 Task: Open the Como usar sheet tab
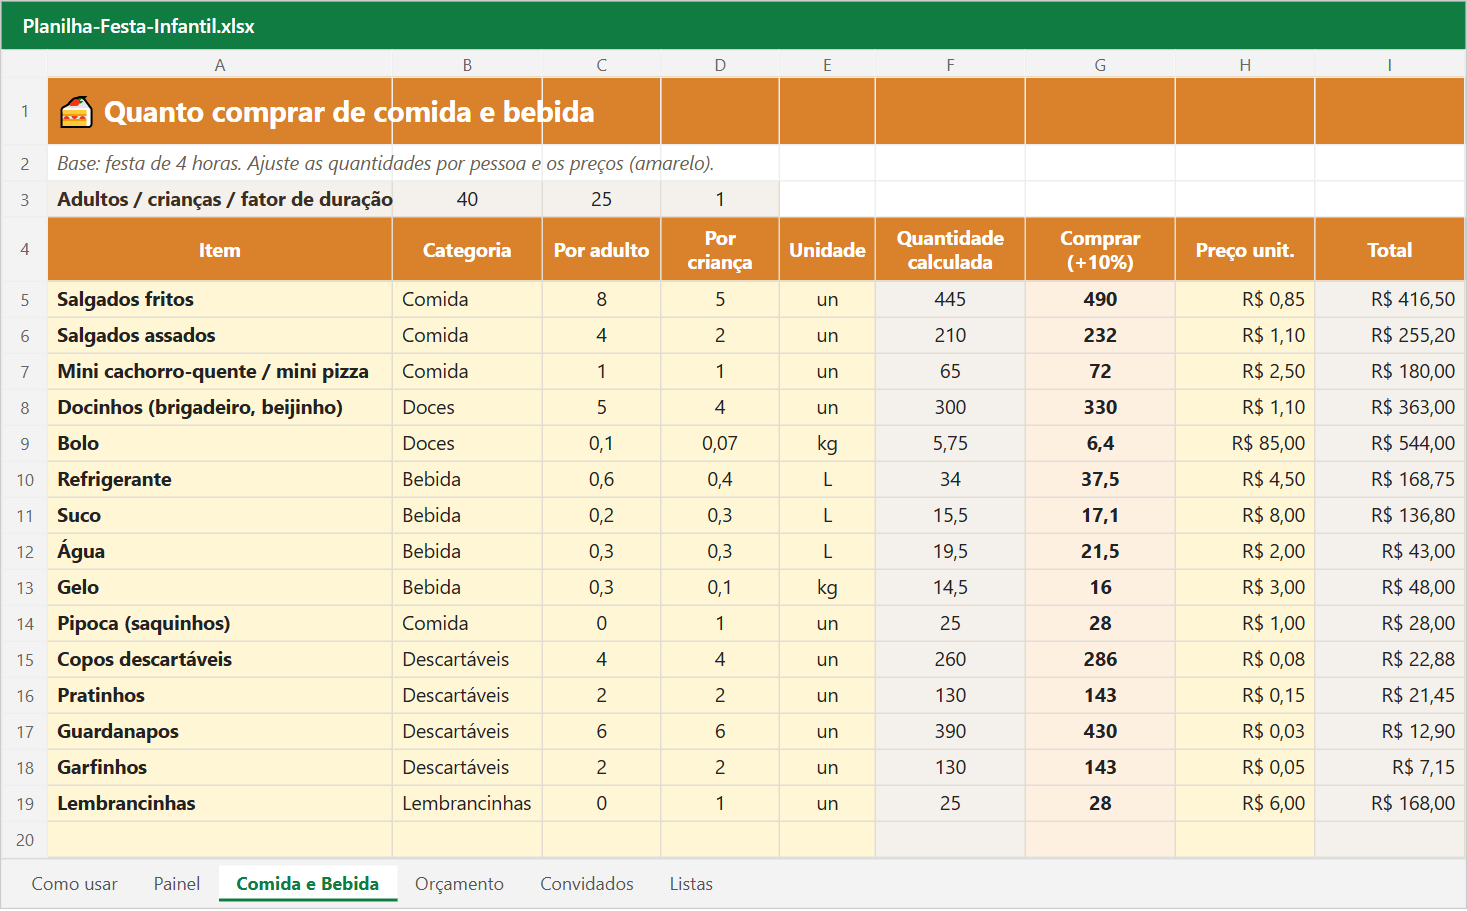coord(75,884)
